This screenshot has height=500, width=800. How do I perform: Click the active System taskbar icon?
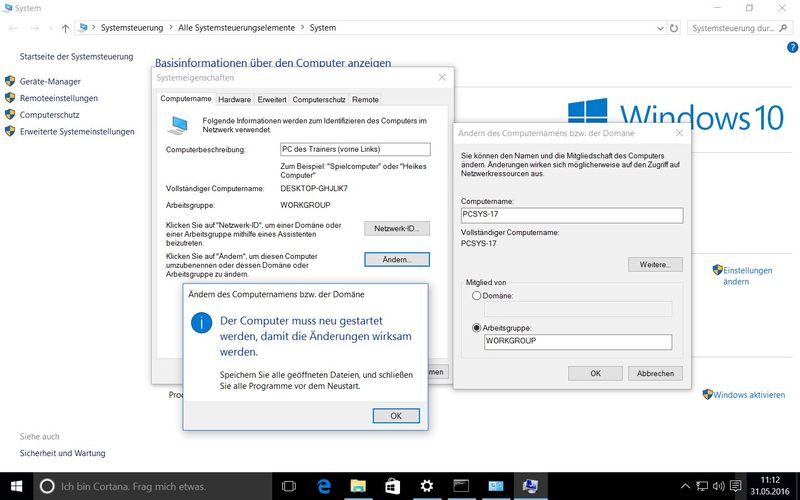(x=530, y=486)
